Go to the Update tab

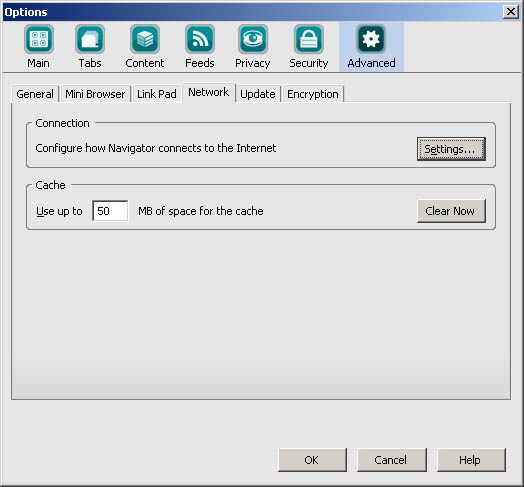[258, 94]
